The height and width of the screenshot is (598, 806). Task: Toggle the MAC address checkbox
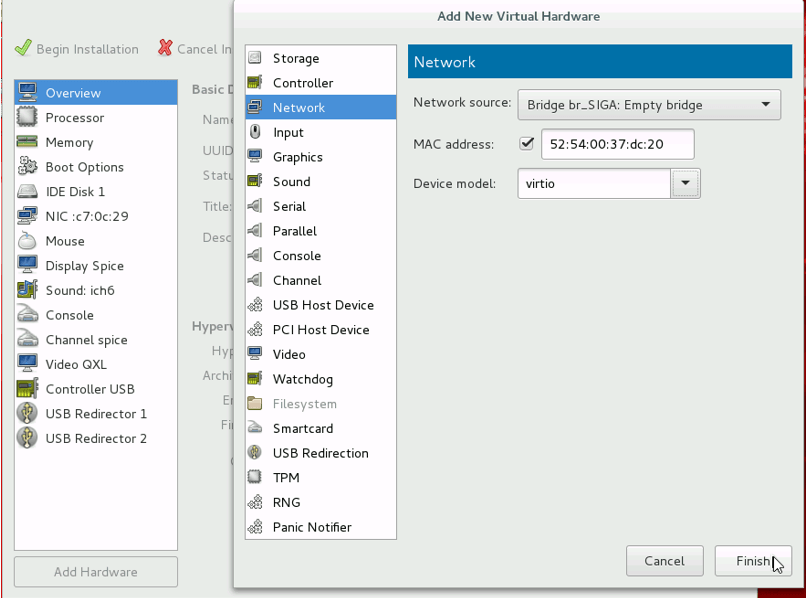tap(526, 143)
